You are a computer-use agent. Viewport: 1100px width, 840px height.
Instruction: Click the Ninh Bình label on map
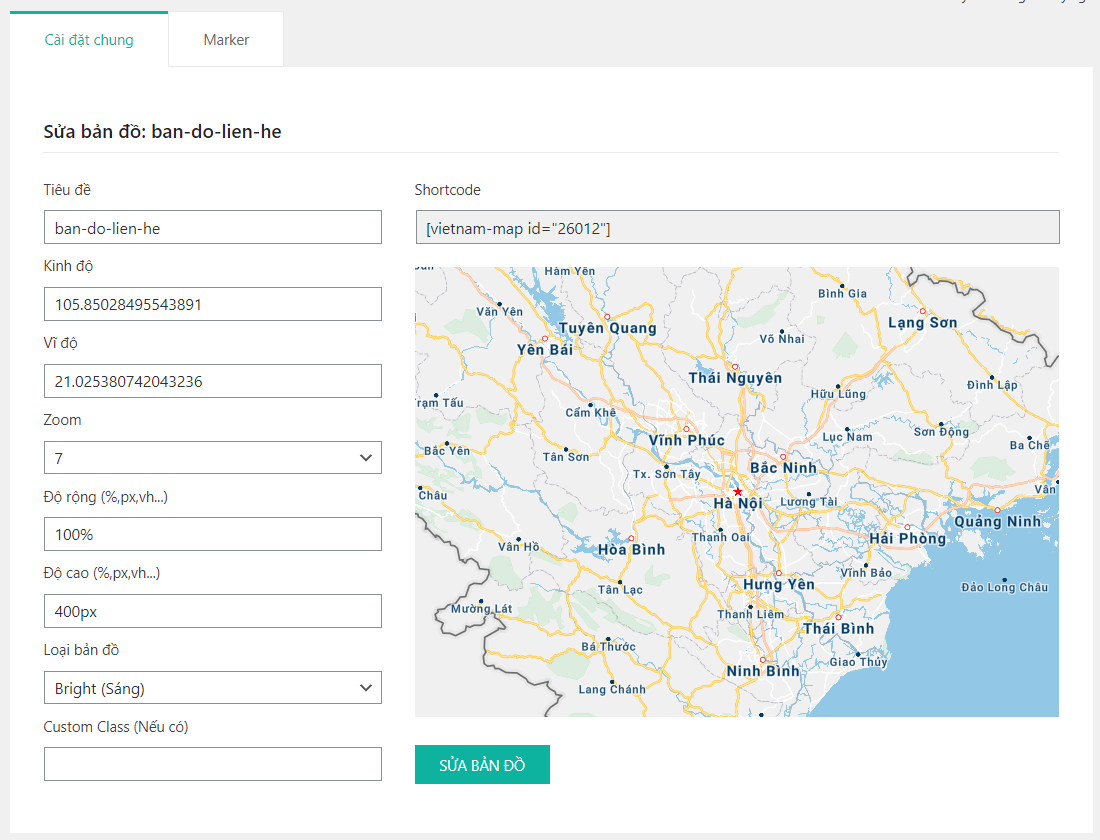763,672
